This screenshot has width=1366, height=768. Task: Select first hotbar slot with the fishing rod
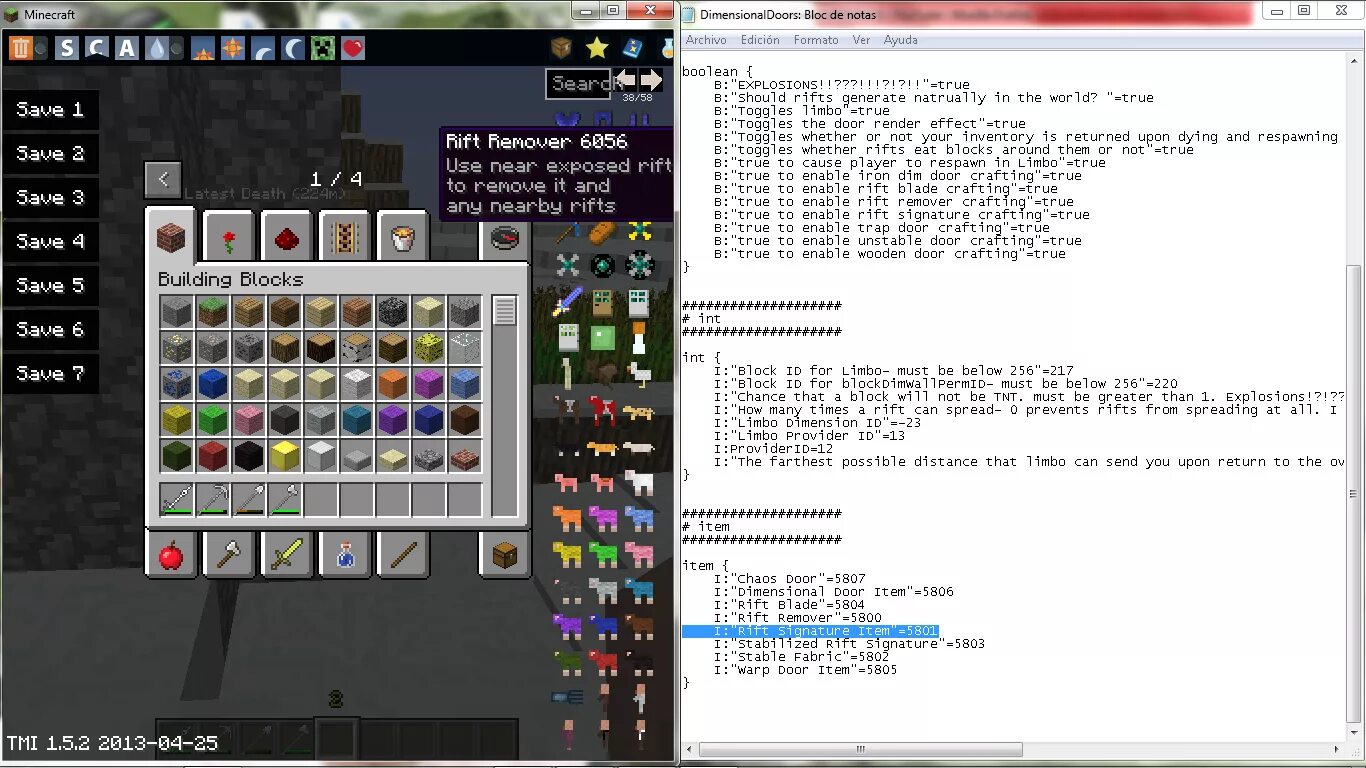coord(176,500)
